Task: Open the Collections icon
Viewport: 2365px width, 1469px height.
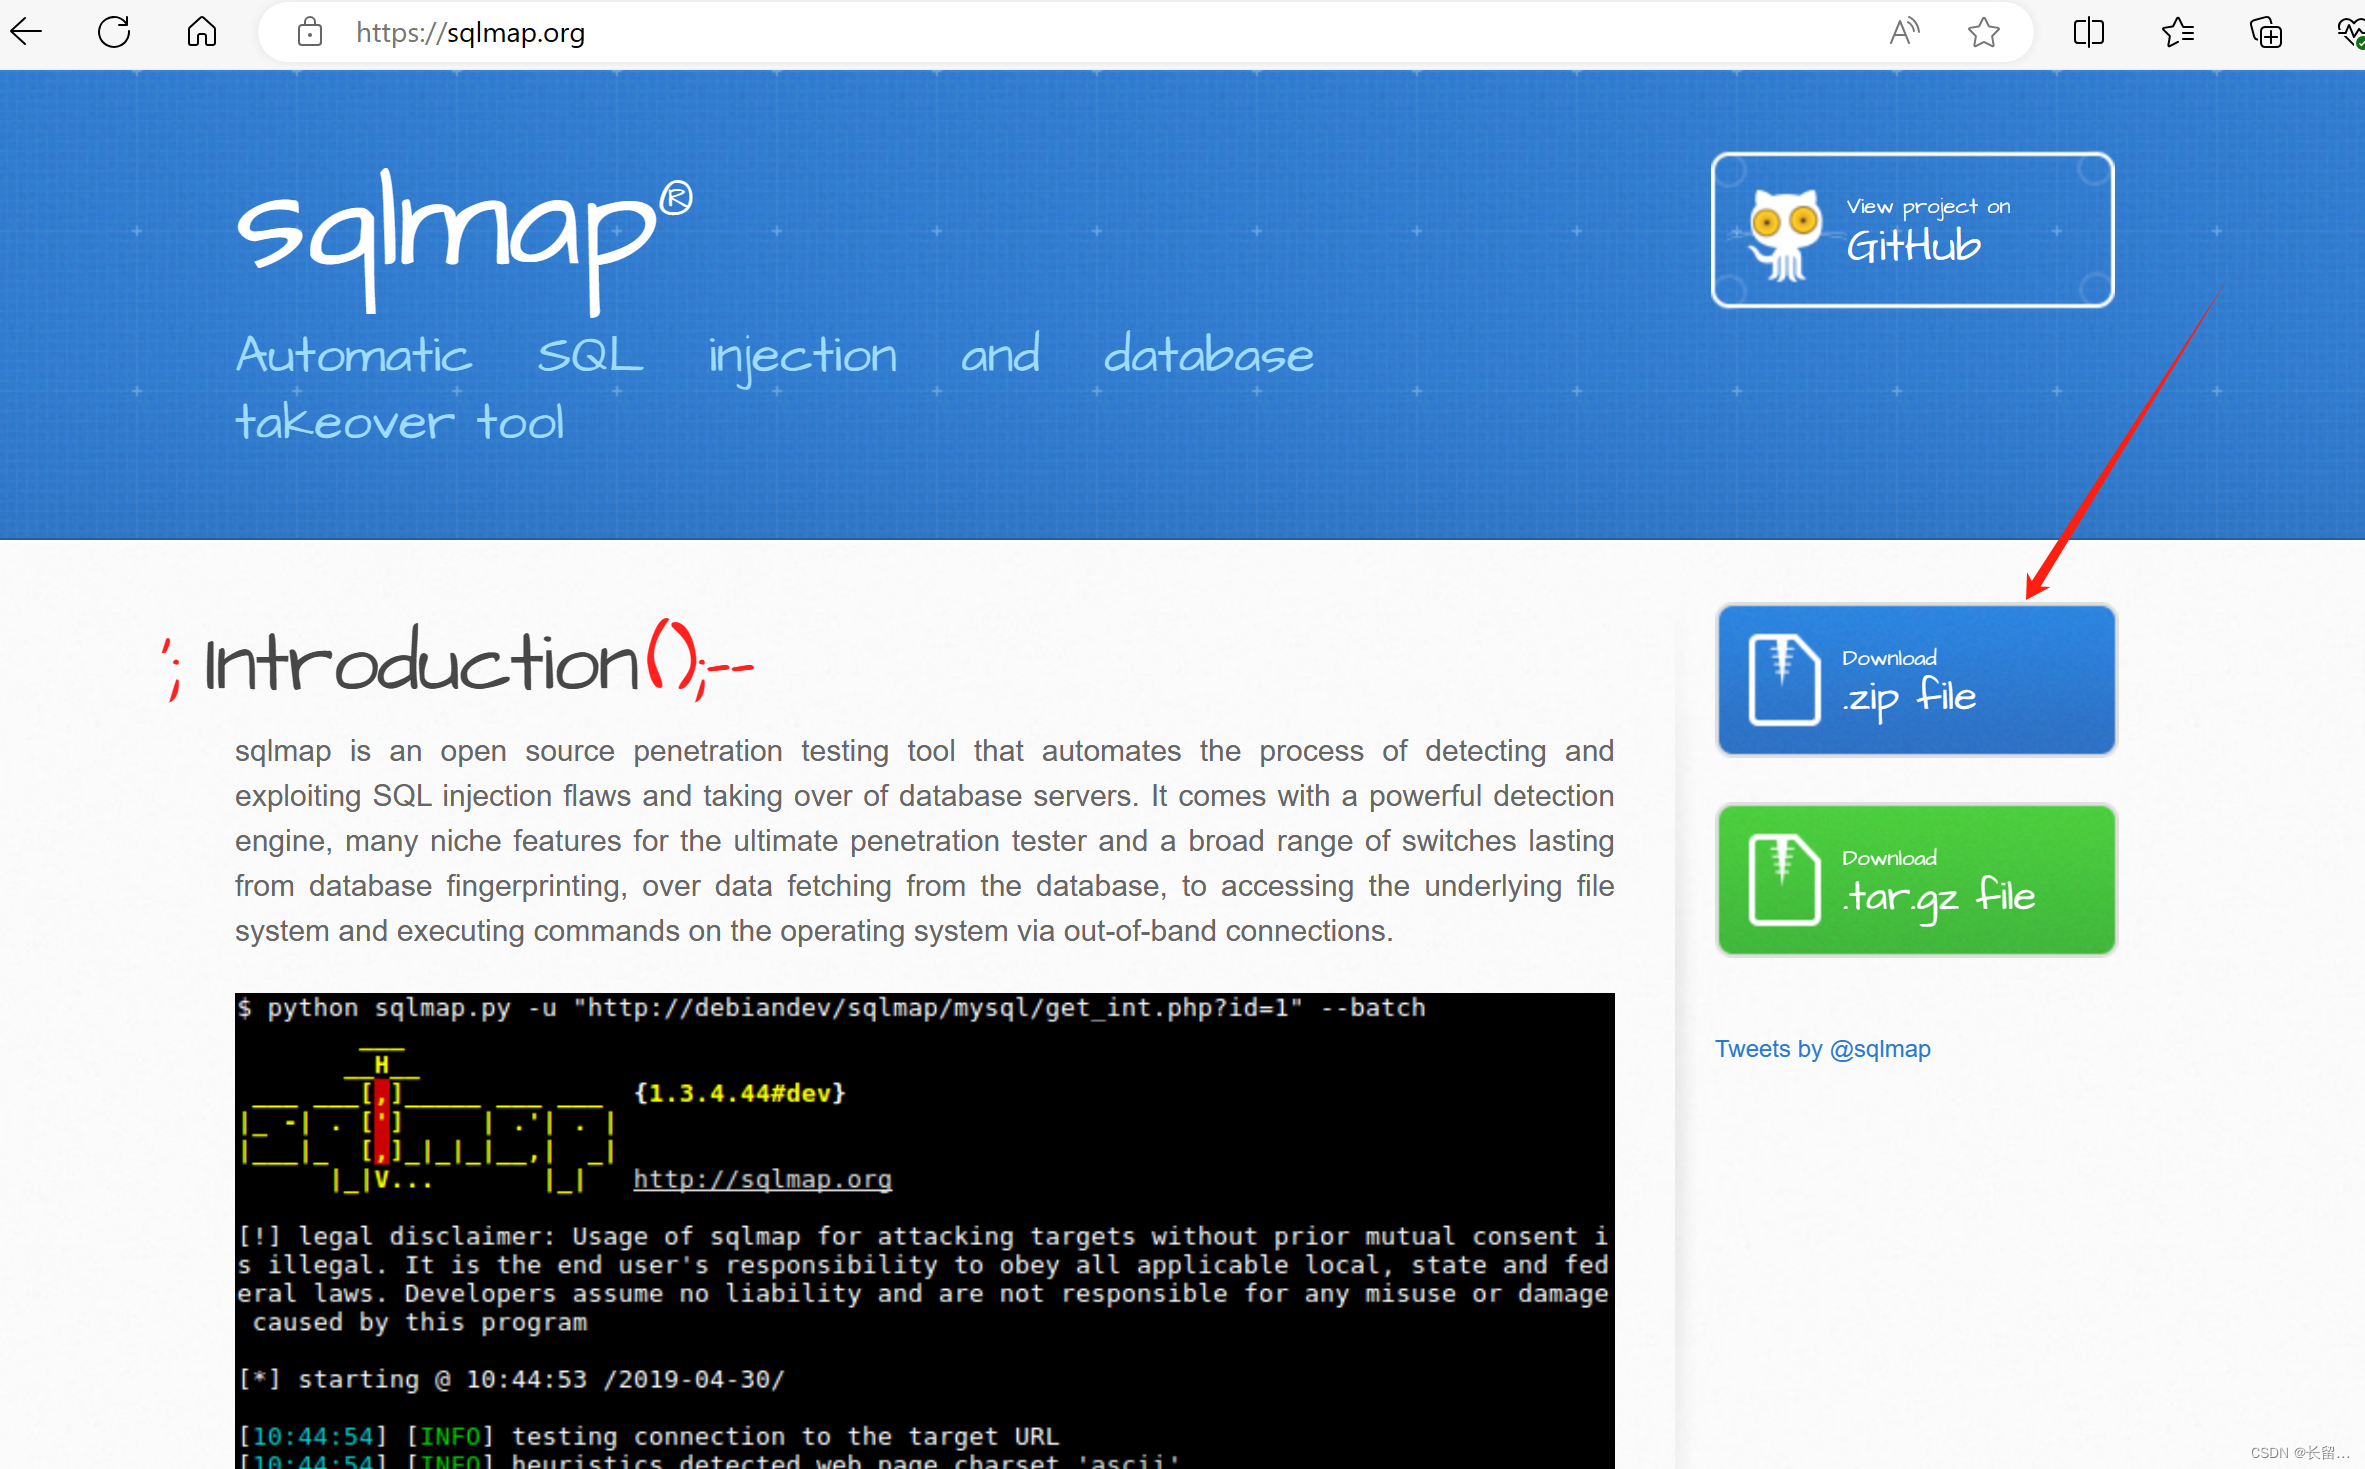Action: click(2266, 32)
